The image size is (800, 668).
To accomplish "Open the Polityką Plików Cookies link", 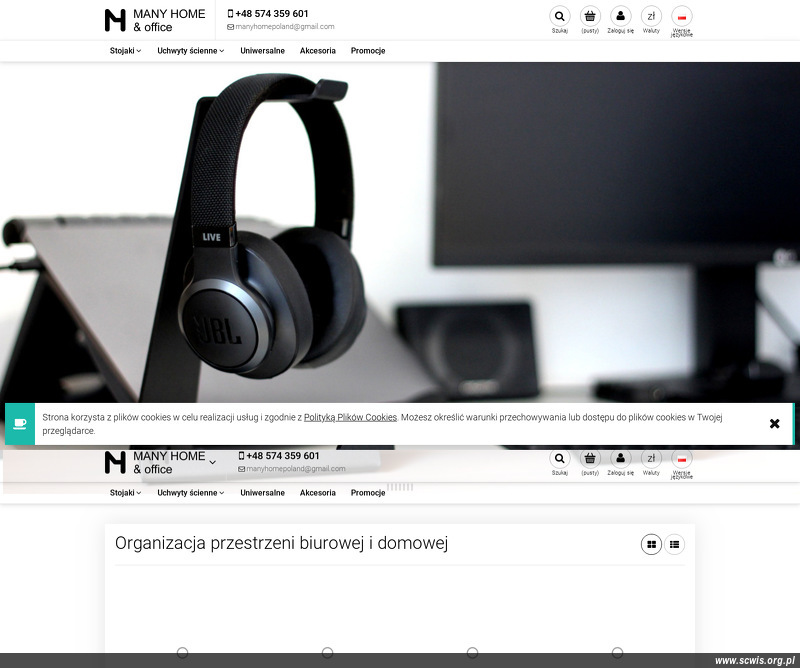I will [x=350, y=417].
